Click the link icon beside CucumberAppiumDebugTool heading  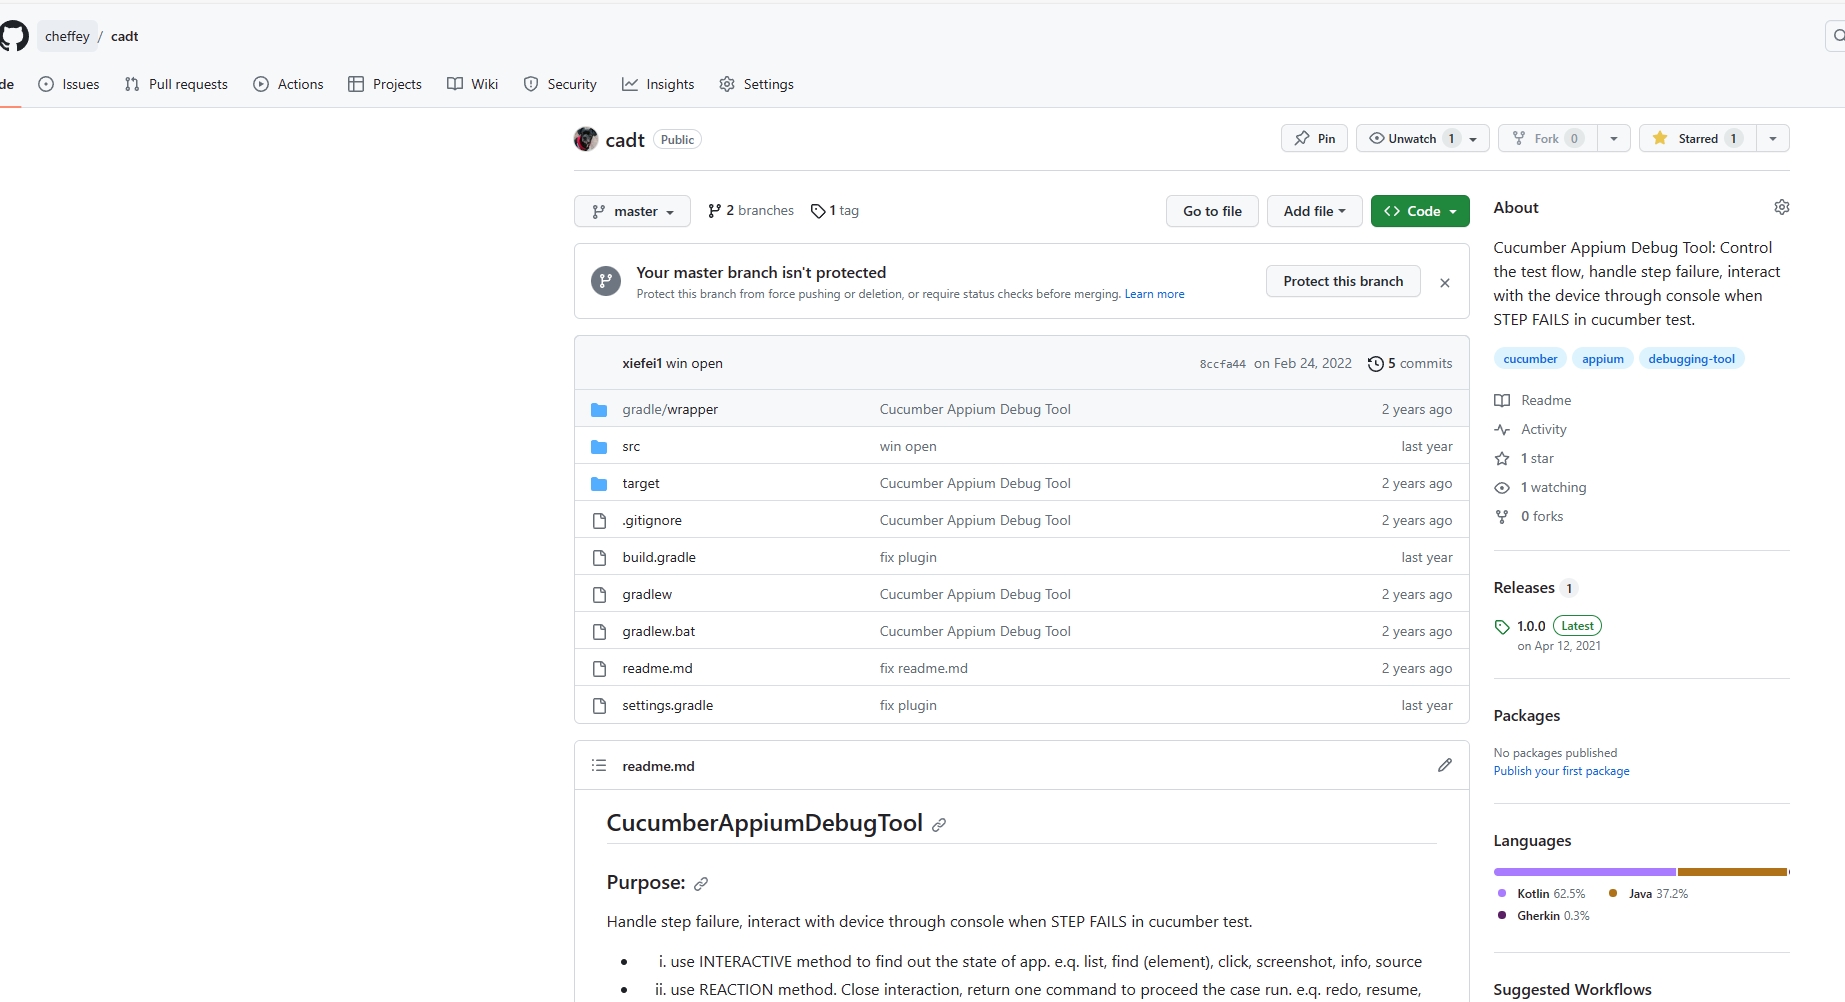click(938, 825)
